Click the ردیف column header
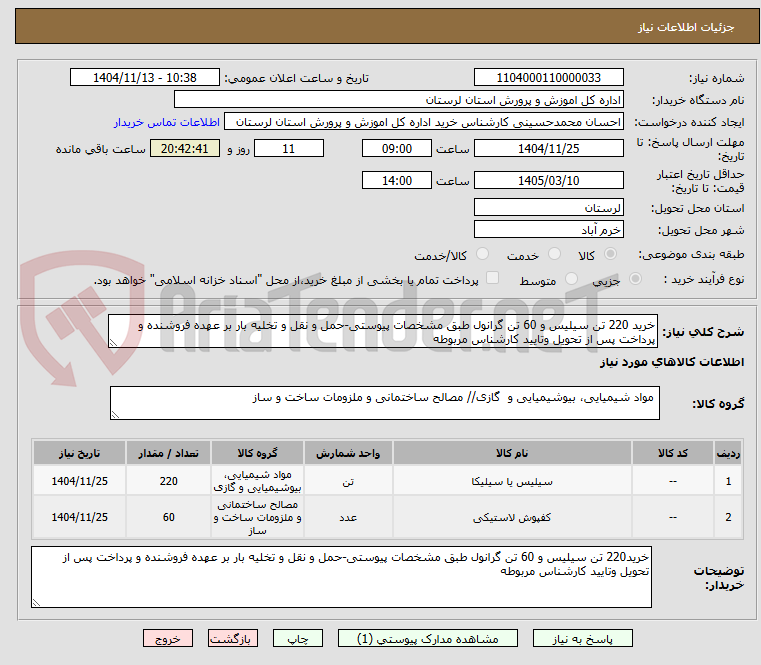Screen dimensions: 761x665 click(x=728, y=453)
